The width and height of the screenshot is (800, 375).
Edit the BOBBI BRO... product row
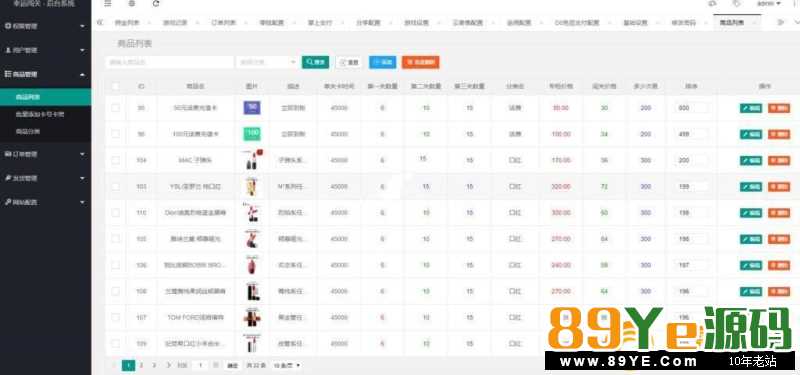(751, 265)
